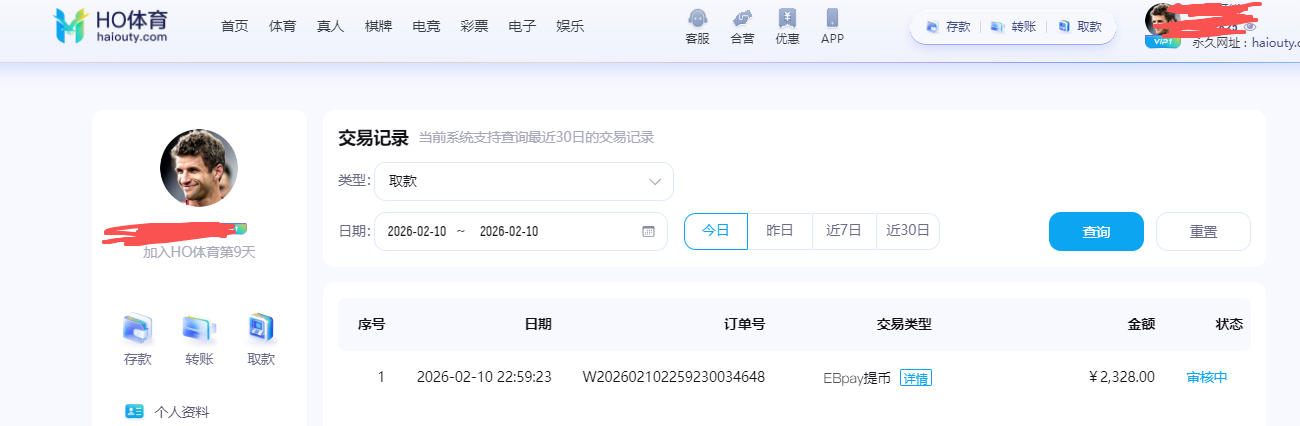Open 个人资料 profile in the sidebar
Viewport: 1300px width, 426px height.
tap(181, 412)
